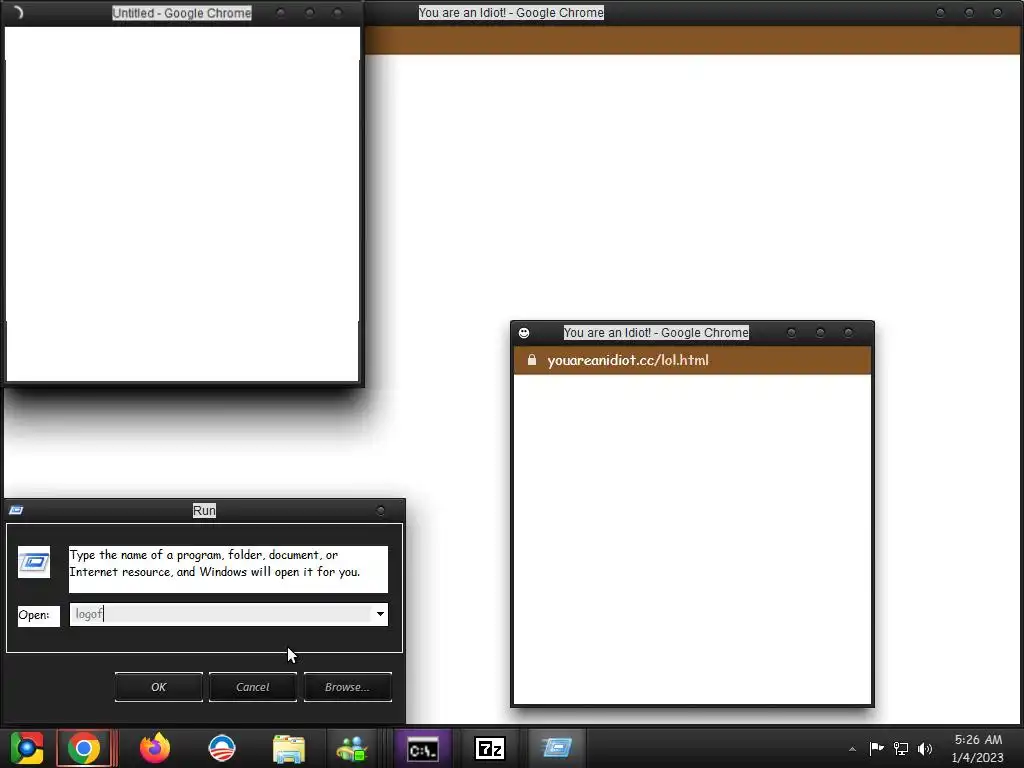Viewport: 1024px width, 768px height.
Task: Click the Run program icon beside description
Action: (34, 562)
